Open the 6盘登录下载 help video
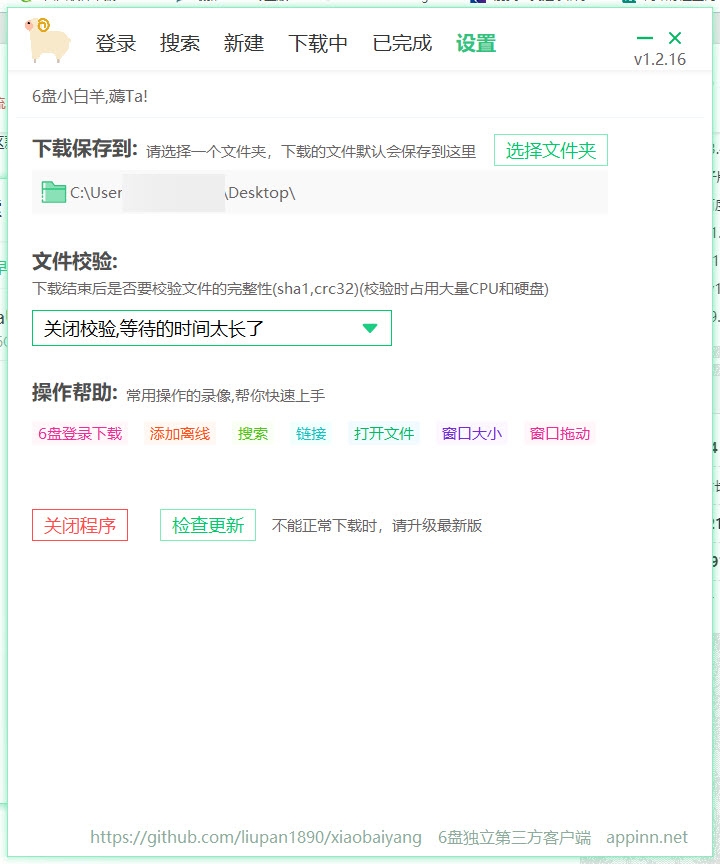 pyautogui.click(x=80, y=434)
